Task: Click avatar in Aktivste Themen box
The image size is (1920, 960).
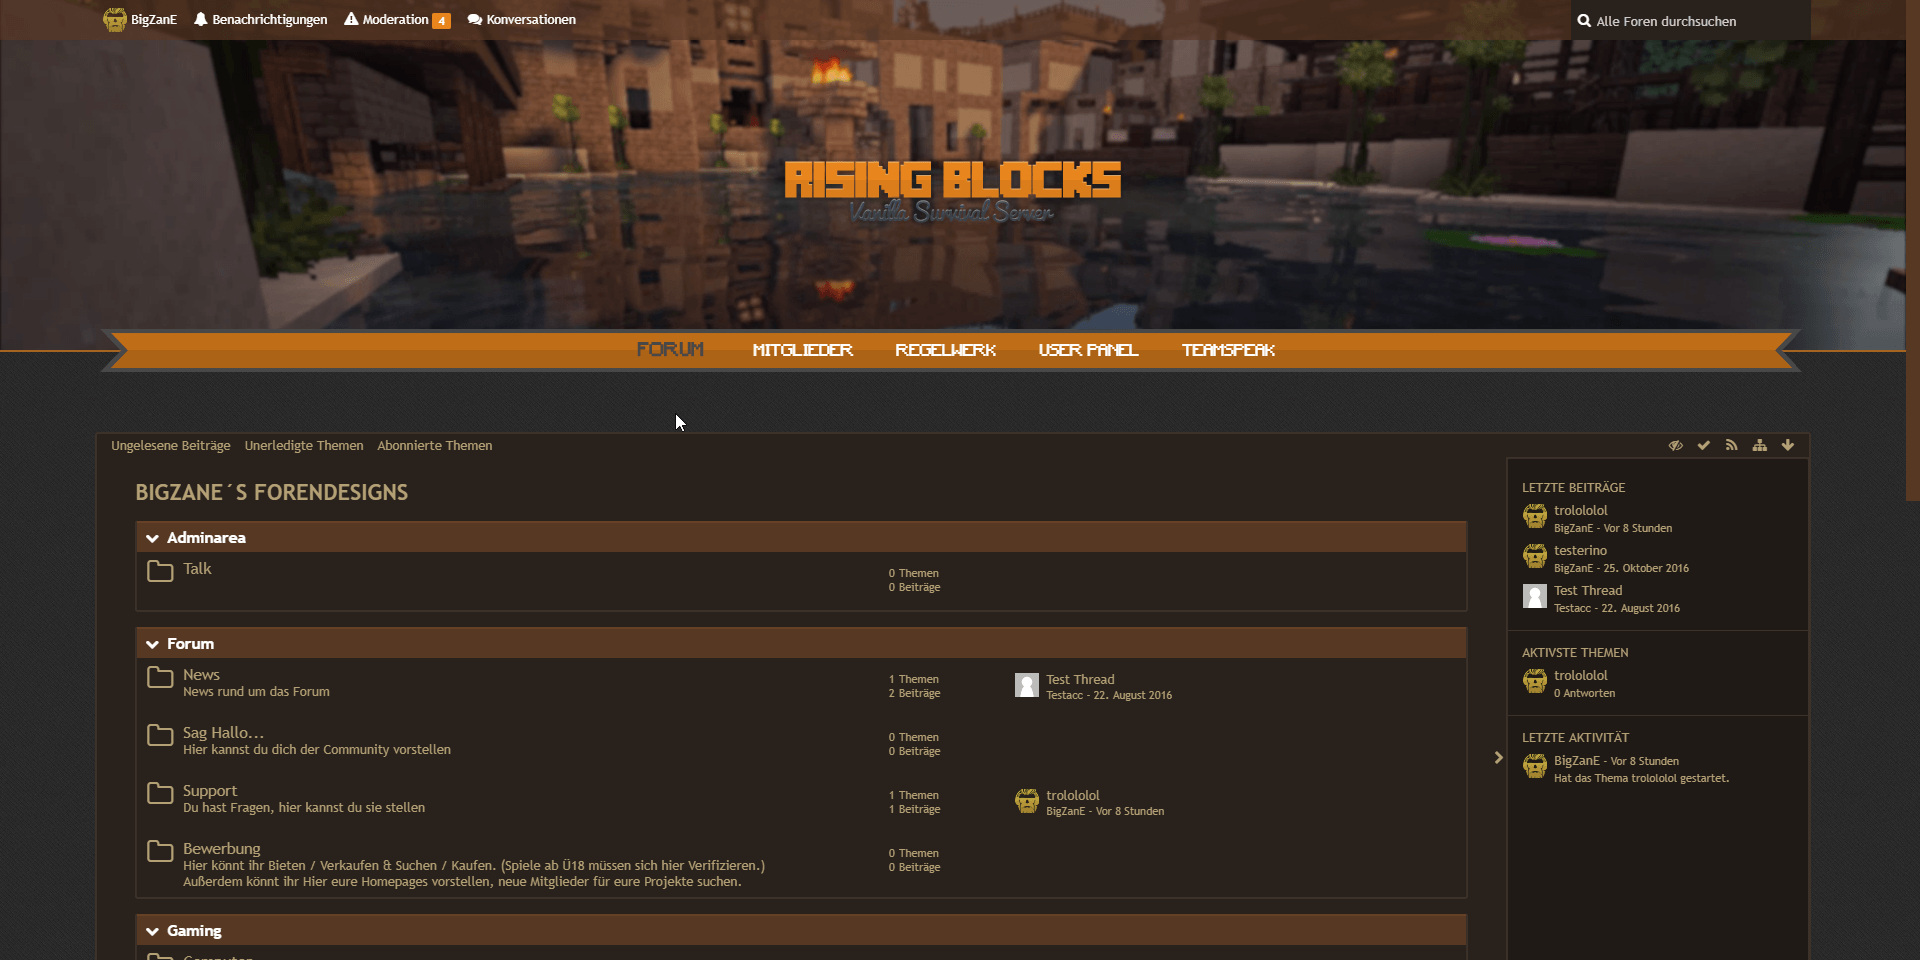Action: [1535, 681]
